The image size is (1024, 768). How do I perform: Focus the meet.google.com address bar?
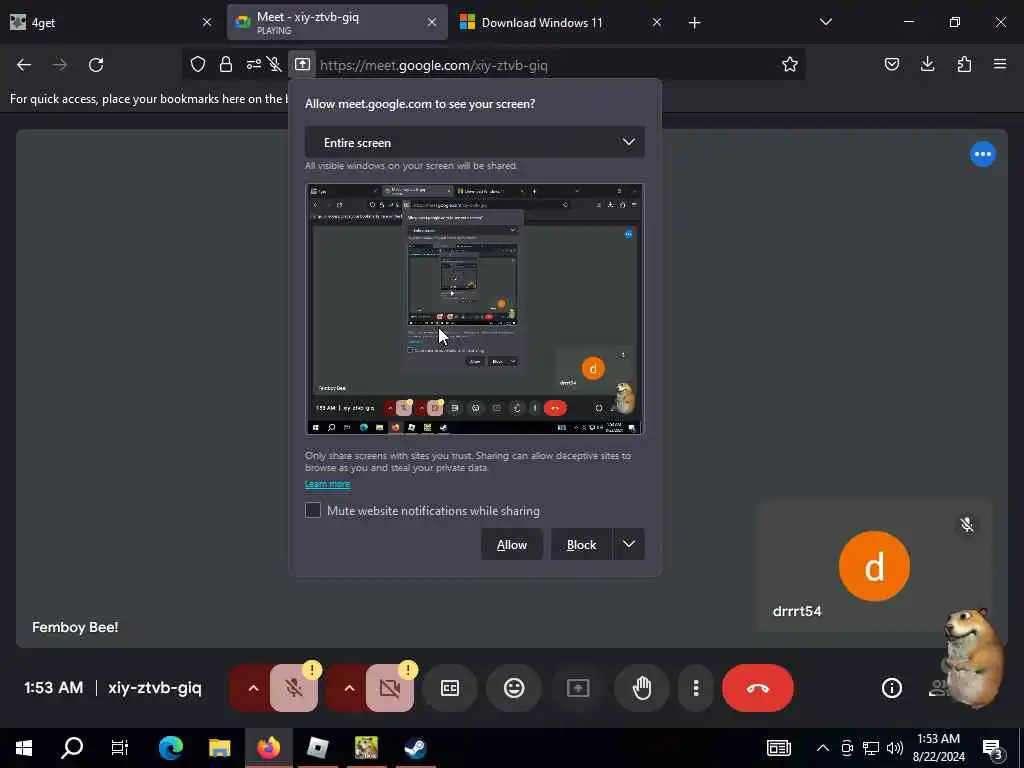pos(545,65)
